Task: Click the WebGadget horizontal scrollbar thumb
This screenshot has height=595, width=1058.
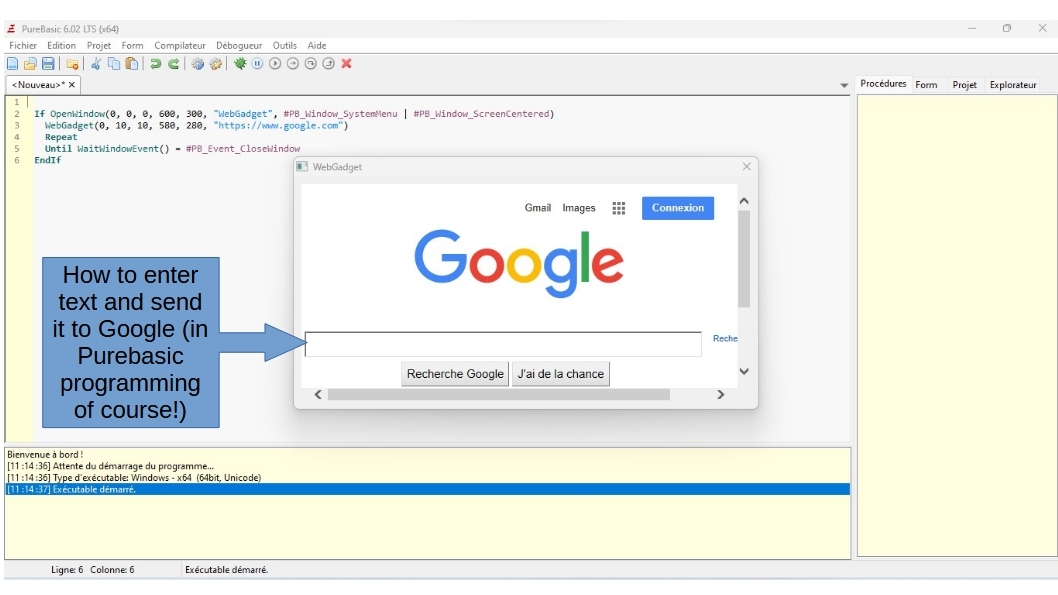Action: (x=499, y=395)
